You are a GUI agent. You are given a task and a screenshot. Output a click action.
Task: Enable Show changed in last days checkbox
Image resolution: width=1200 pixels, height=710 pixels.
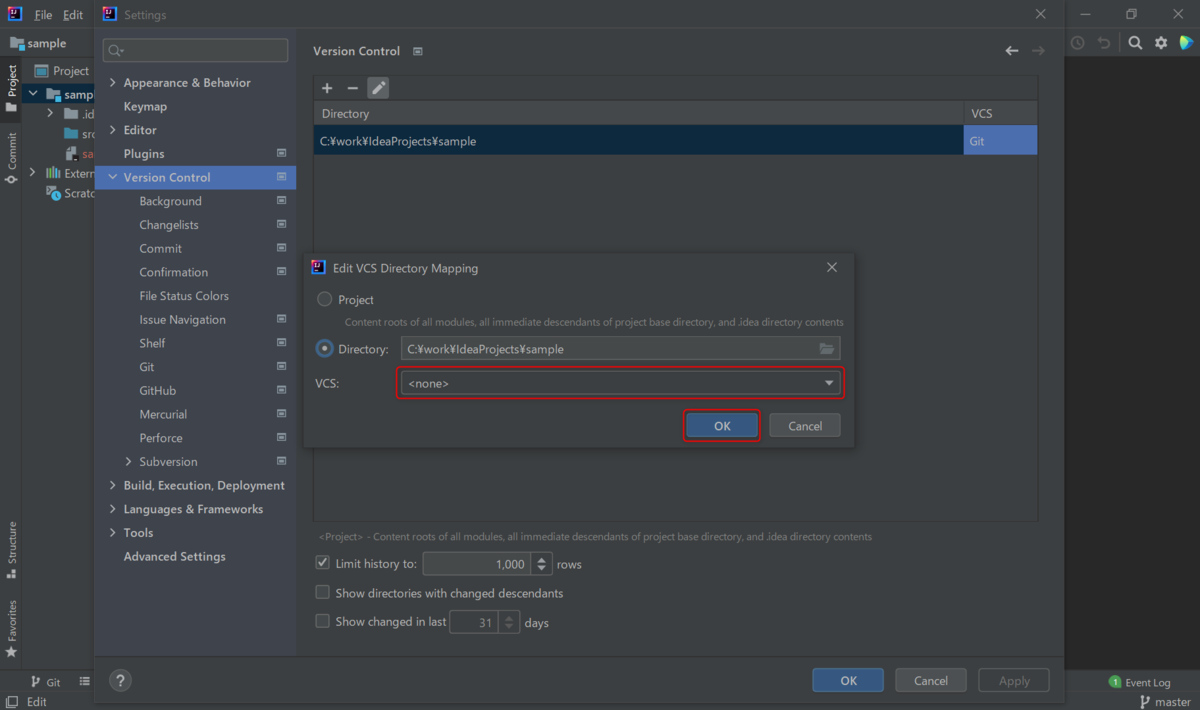(322, 622)
